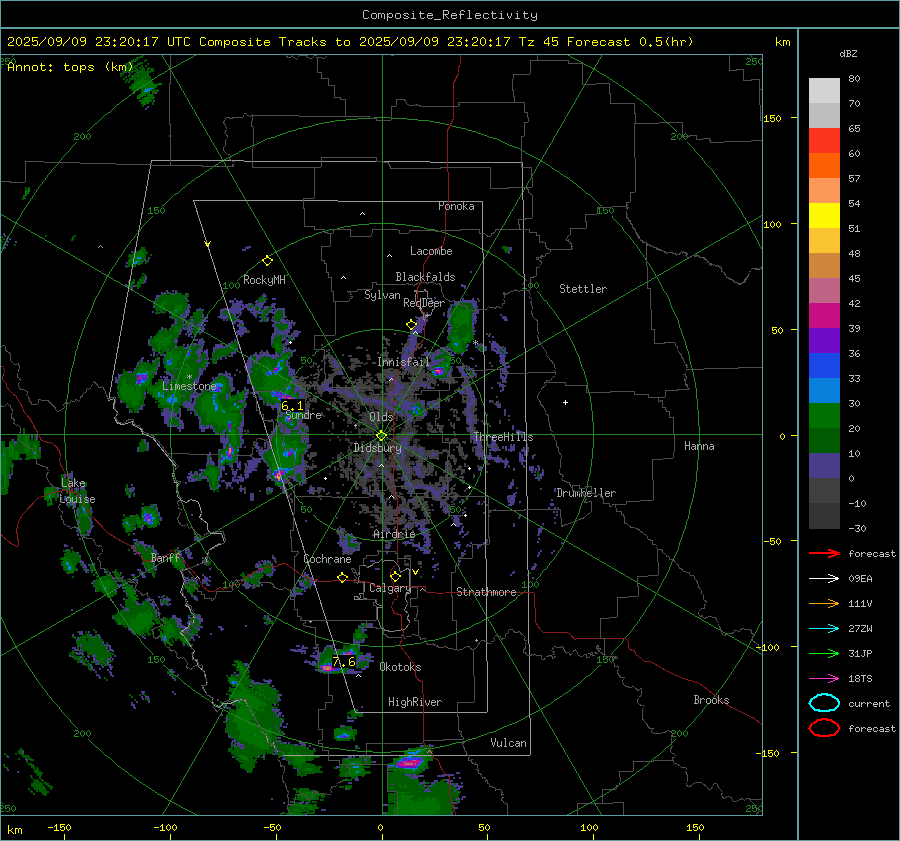Click the orange 111V track arrow
This screenshot has height=841, width=900.
pyautogui.click(x=824, y=603)
